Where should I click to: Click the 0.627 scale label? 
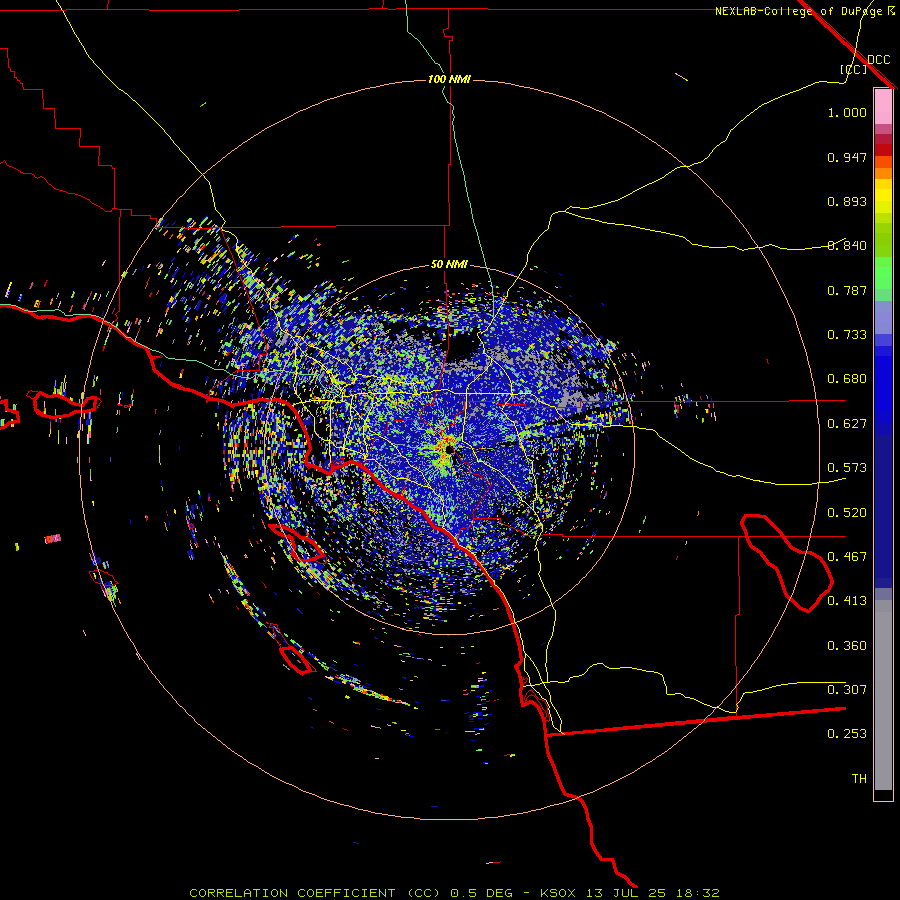point(847,424)
